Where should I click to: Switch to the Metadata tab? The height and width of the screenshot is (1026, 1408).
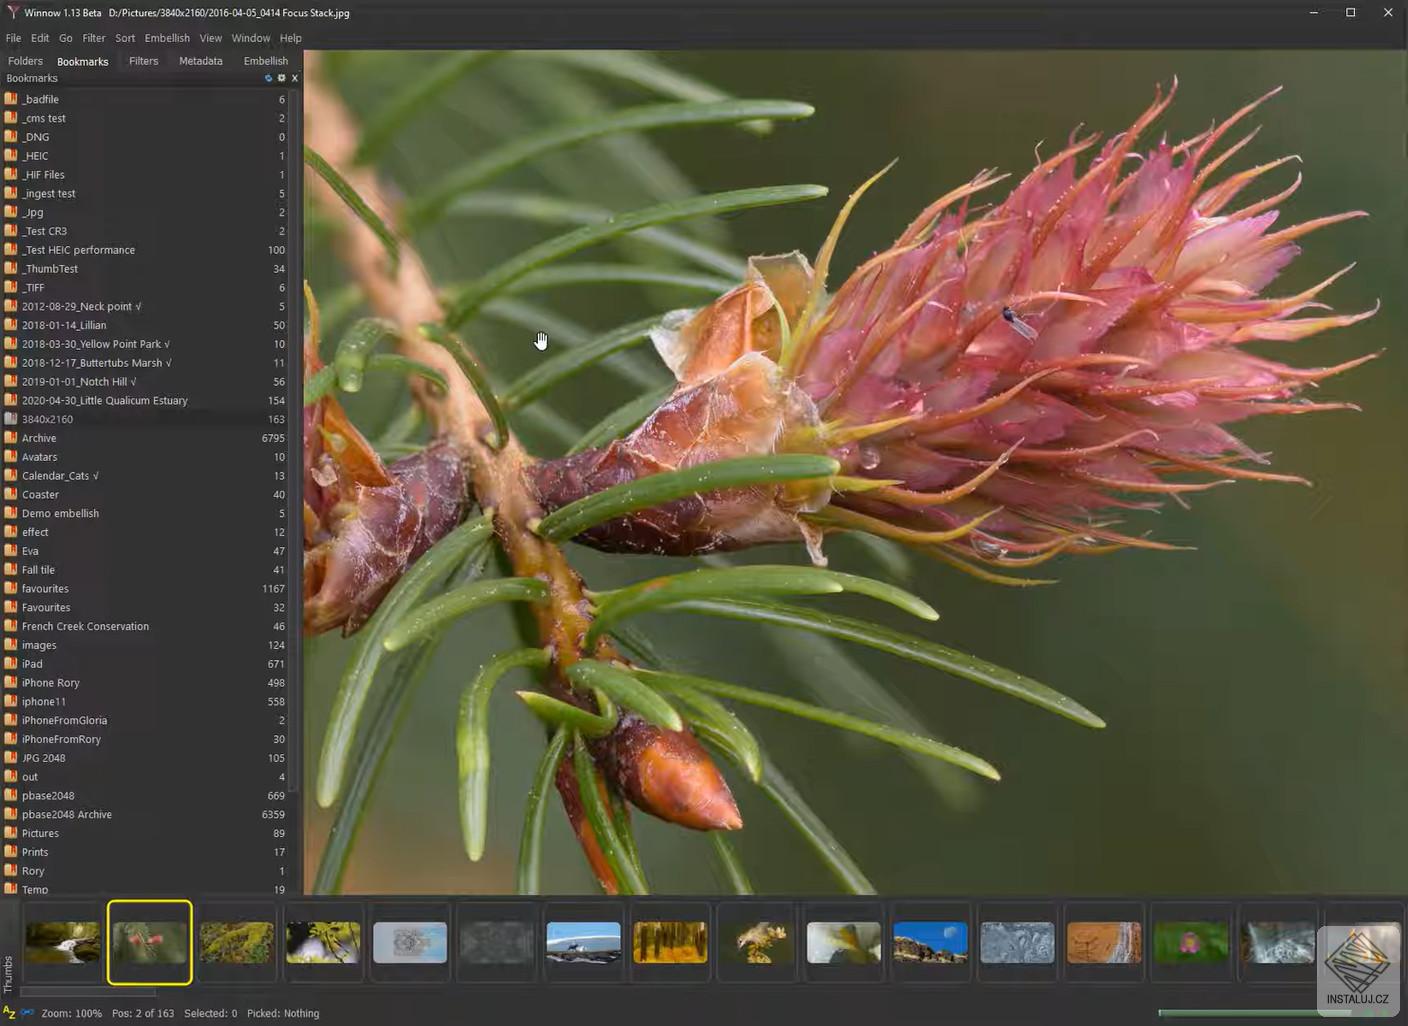click(x=200, y=61)
